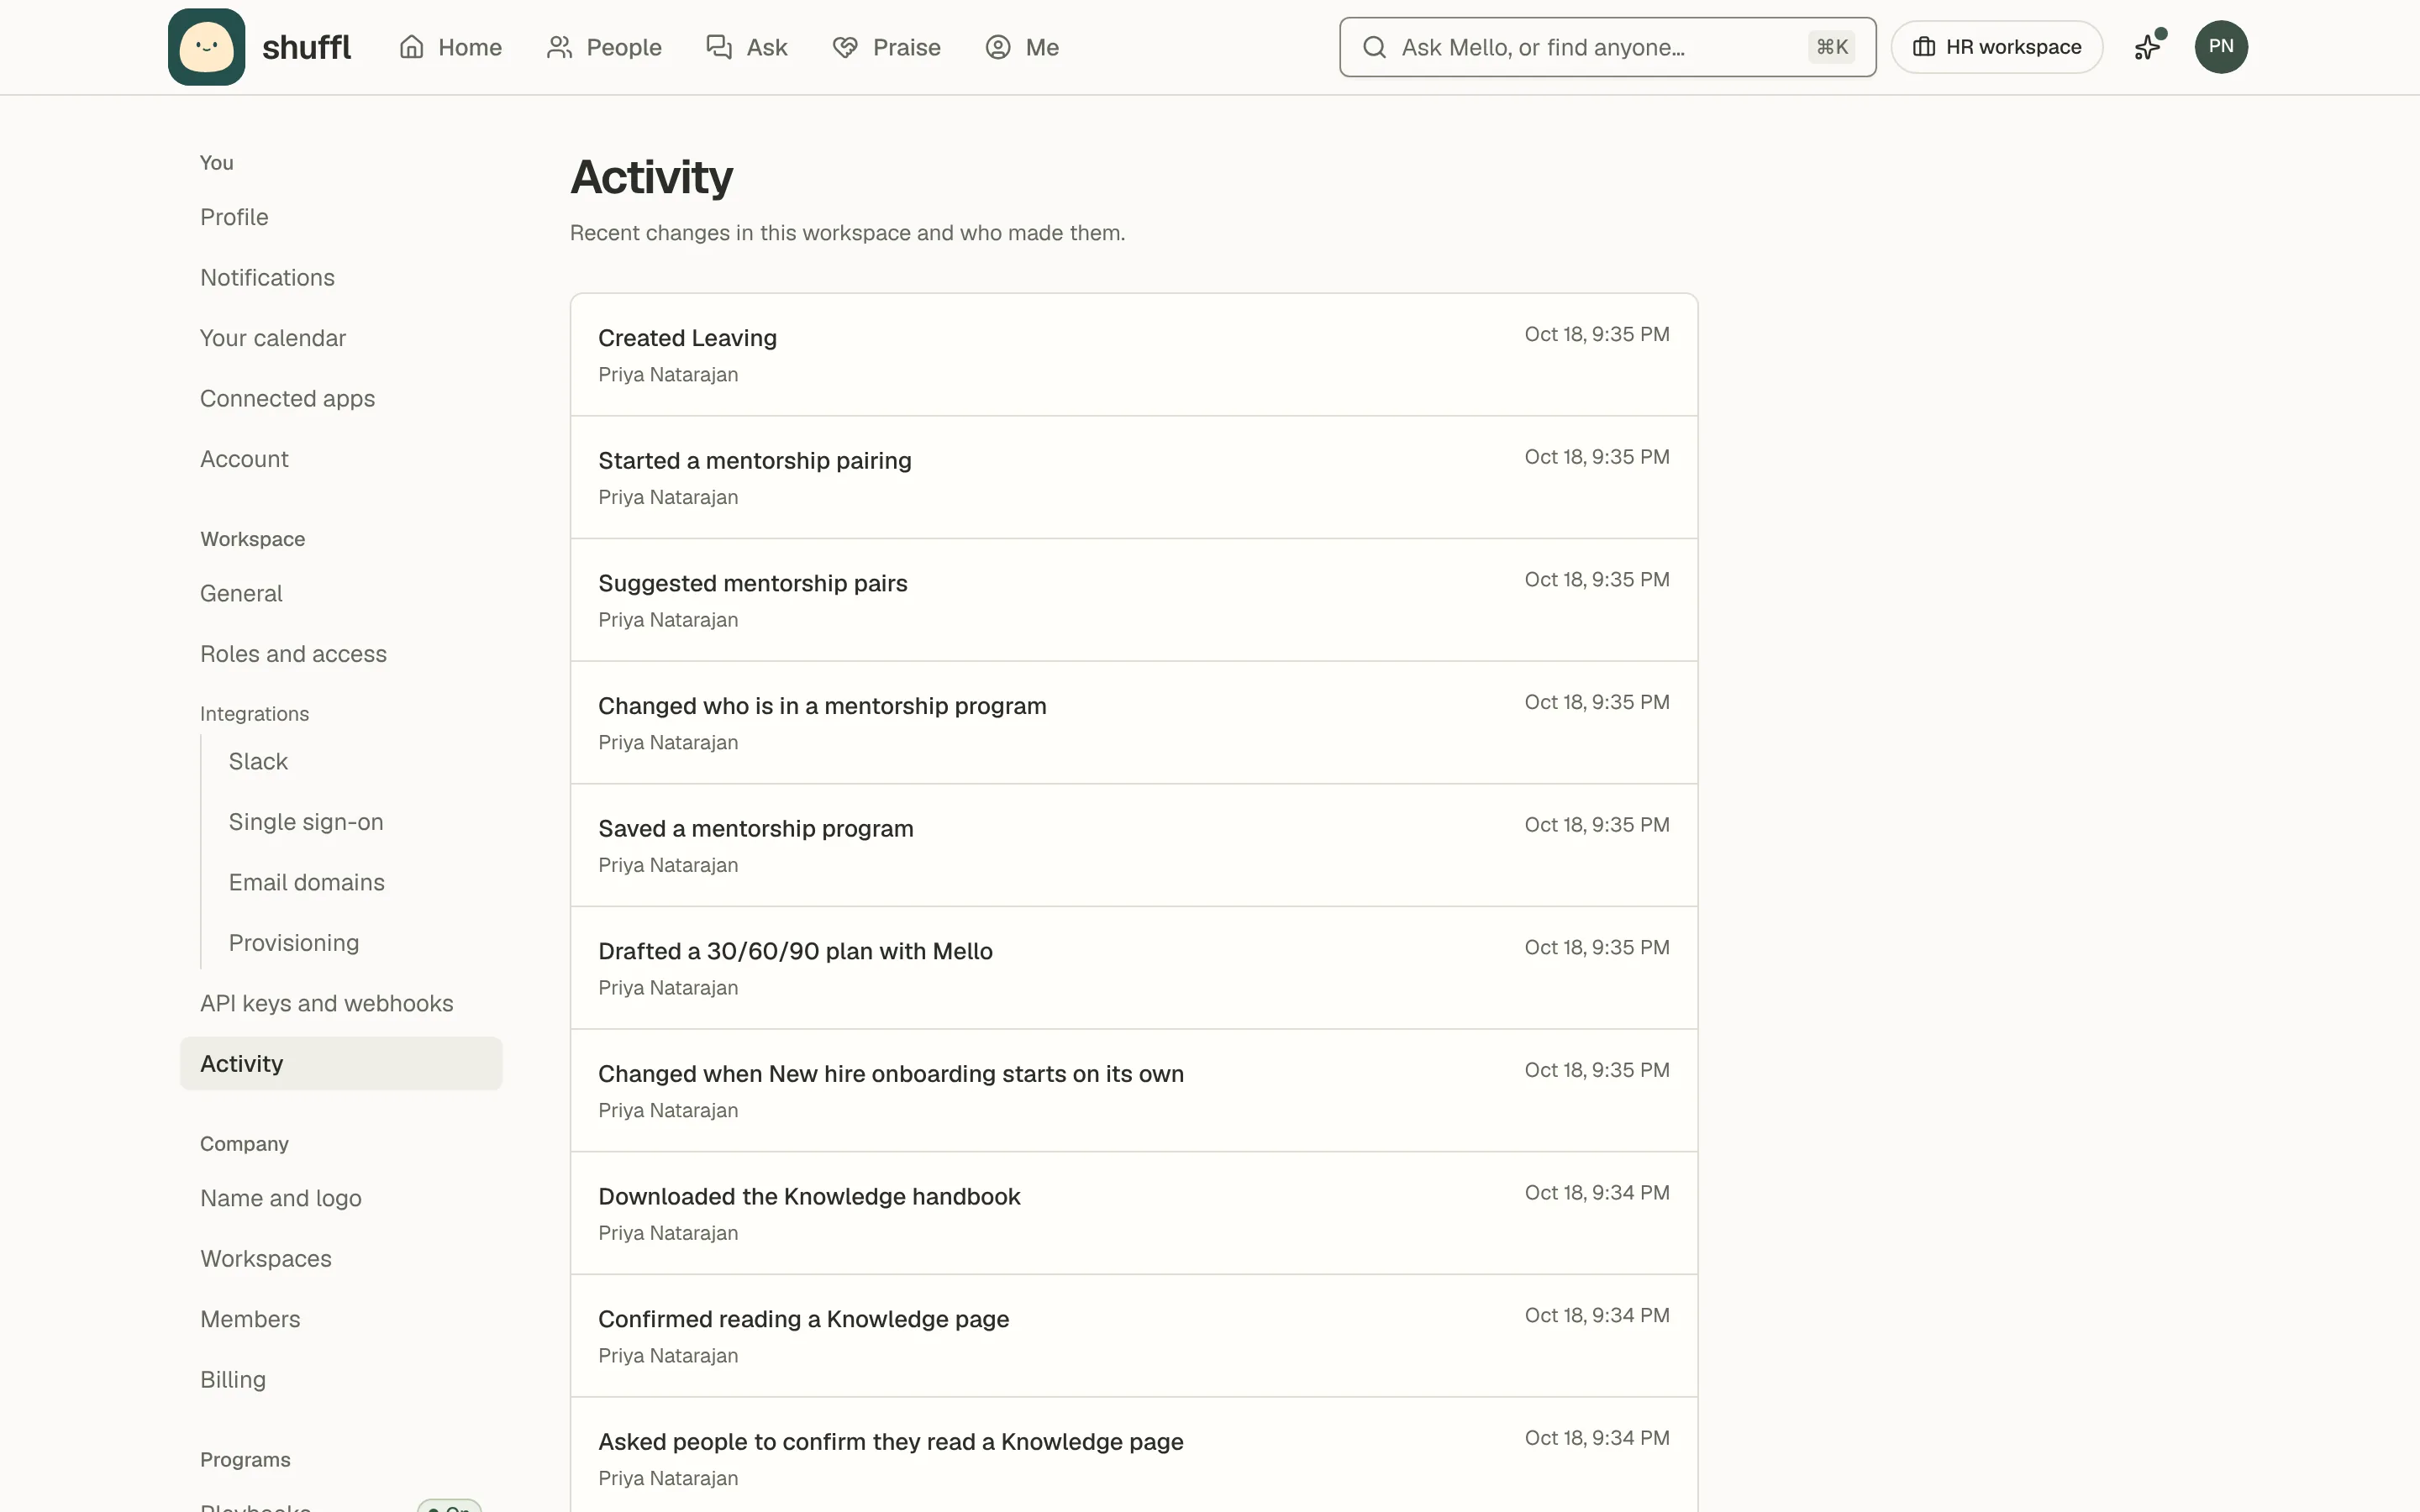Switch to the Praise tab label
The height and width of the screenshot is (1512, 2420).
[906, 47]
